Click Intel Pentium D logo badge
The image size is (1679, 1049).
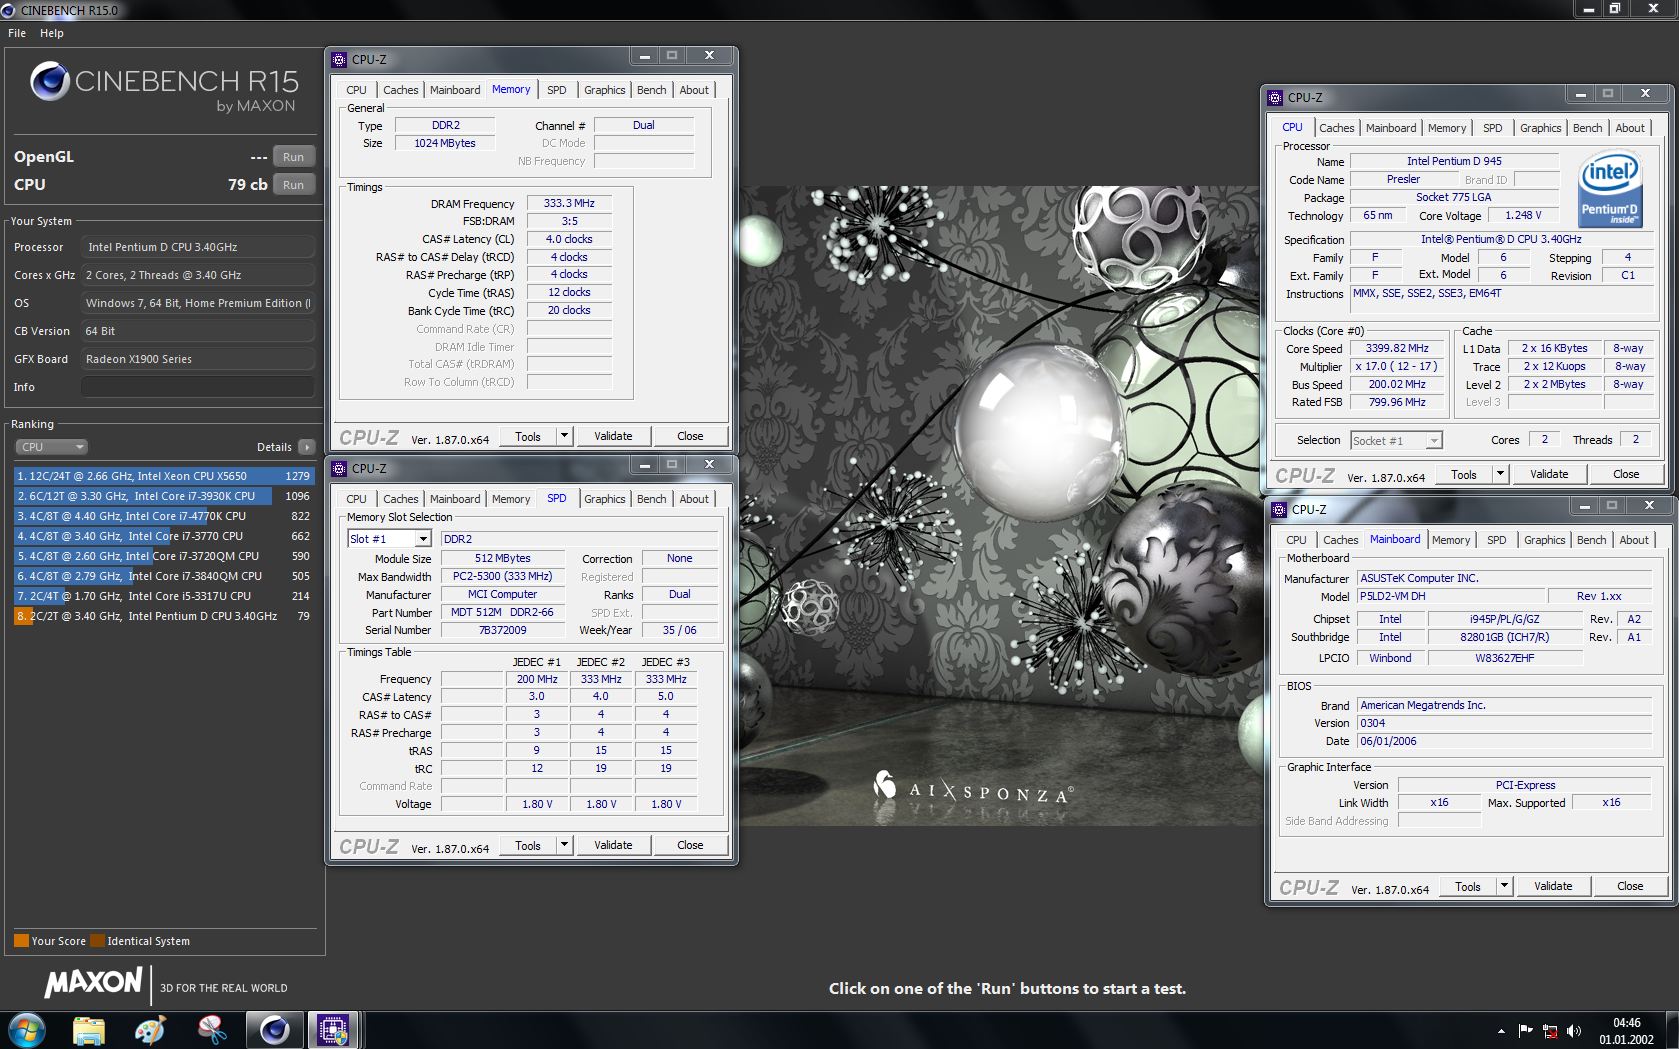coord(1610,190)
